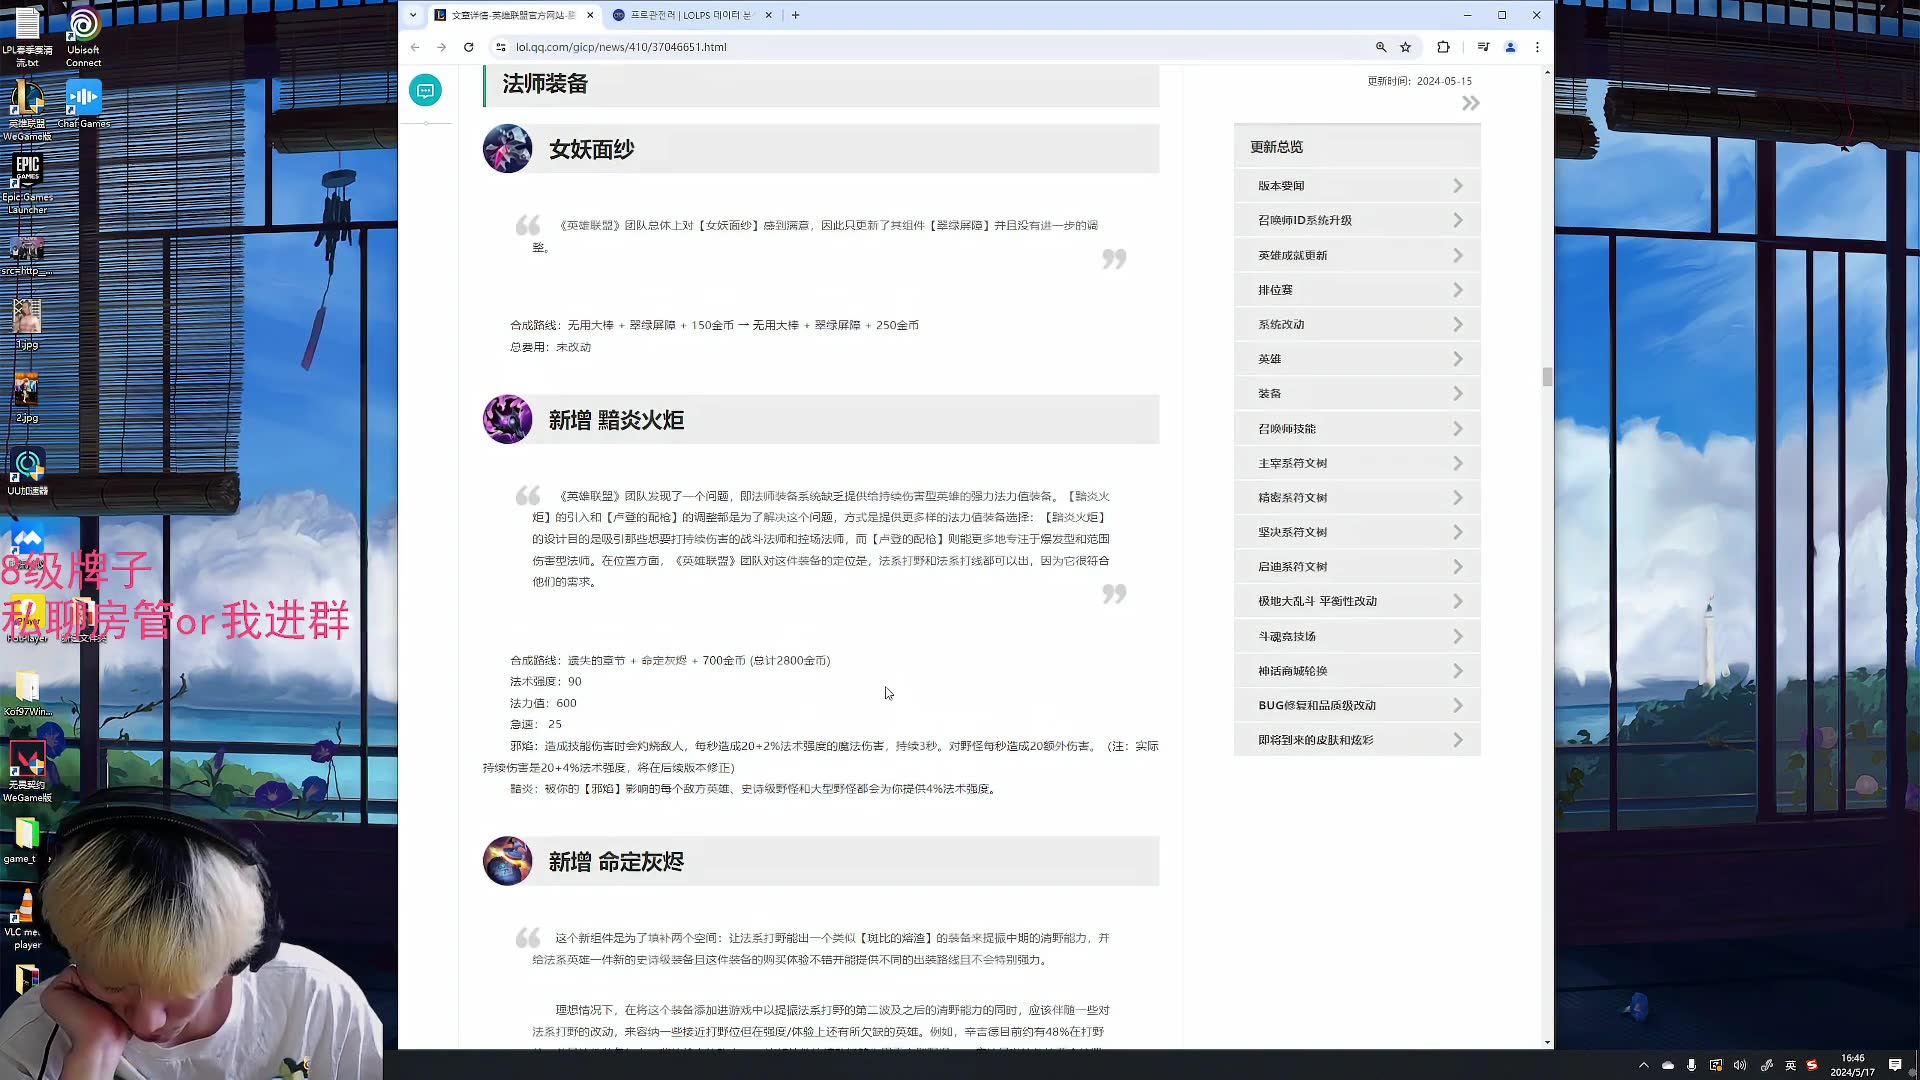Click the taskbar microphone icon
1920x1080 pixels.
1691,1065
